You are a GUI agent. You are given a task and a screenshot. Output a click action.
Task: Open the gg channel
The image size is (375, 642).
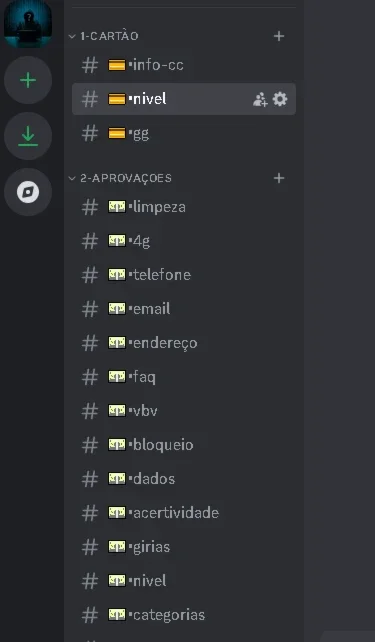(x=184, y=133)
